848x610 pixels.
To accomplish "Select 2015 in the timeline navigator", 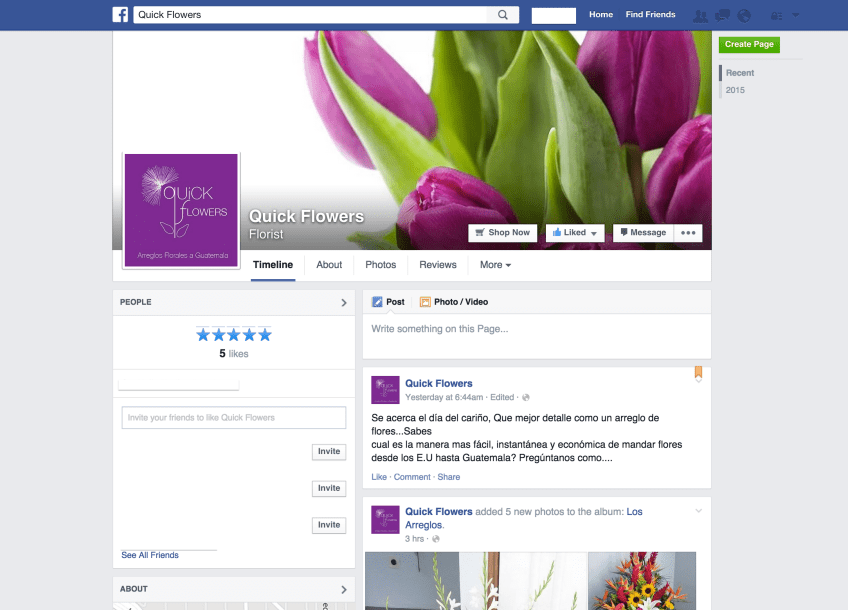I will (735, 91).
